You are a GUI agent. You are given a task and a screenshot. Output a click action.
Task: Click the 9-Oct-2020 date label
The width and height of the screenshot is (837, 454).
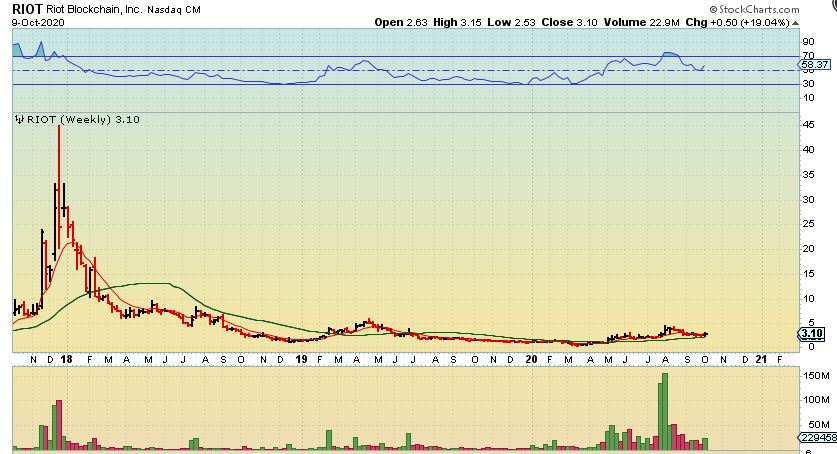tap(38, 22)
